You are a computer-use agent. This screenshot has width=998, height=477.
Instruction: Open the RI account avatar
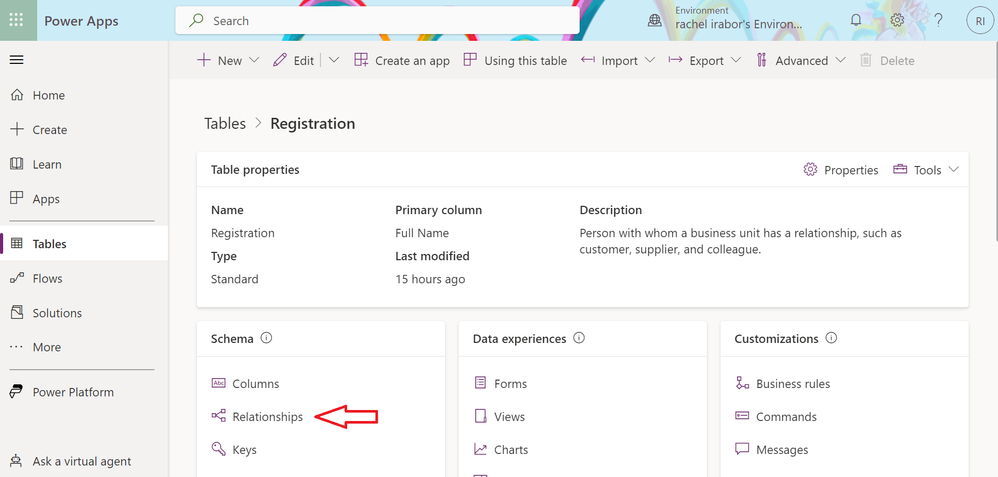tap(980, 21)
